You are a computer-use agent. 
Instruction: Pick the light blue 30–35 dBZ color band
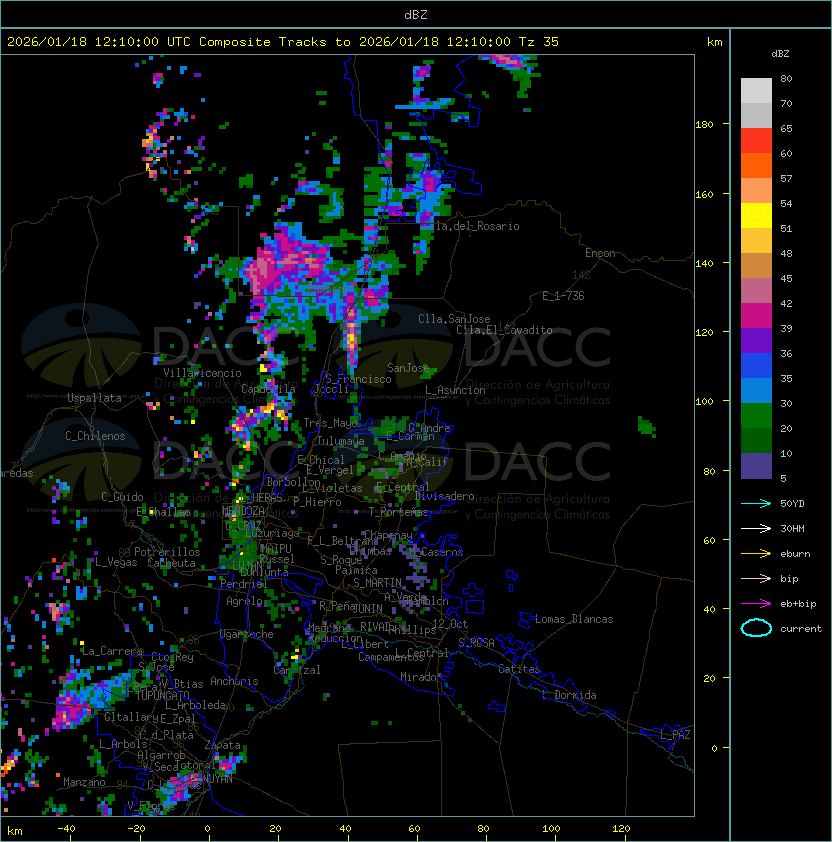click(756, 390)
